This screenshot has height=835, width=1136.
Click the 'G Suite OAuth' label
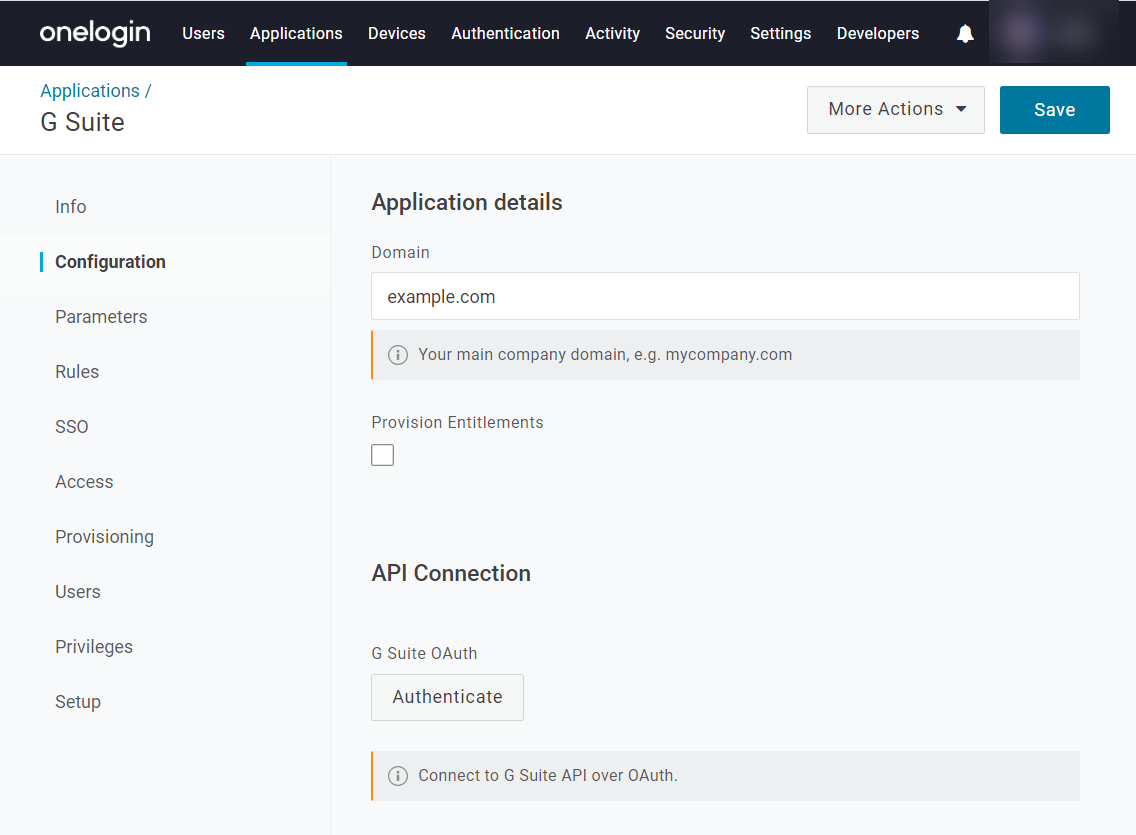(424, 653)
